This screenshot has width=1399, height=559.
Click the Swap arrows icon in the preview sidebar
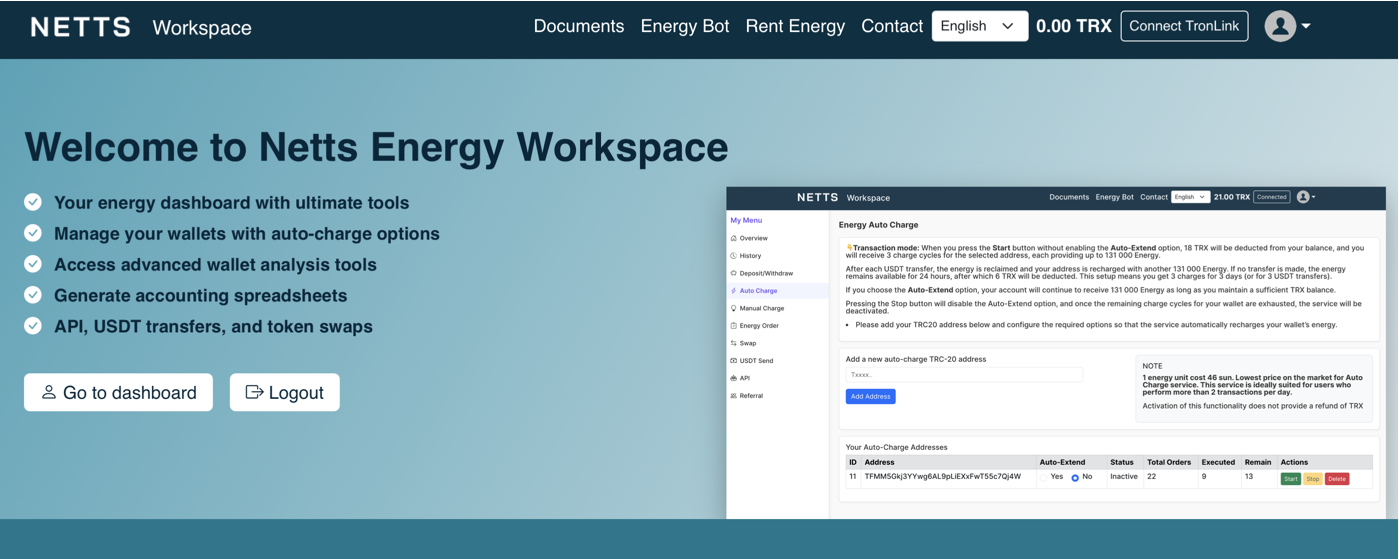[x=734, y=343]
